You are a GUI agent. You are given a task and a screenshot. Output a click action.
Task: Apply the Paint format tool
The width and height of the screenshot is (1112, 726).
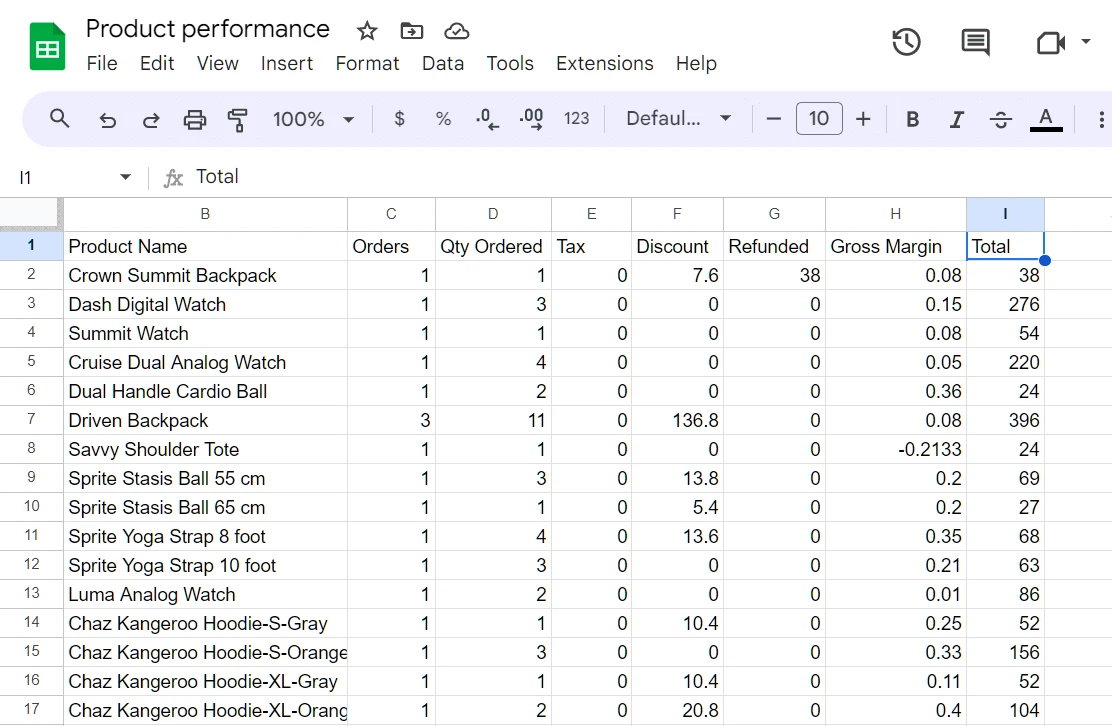tap(237, 118)
